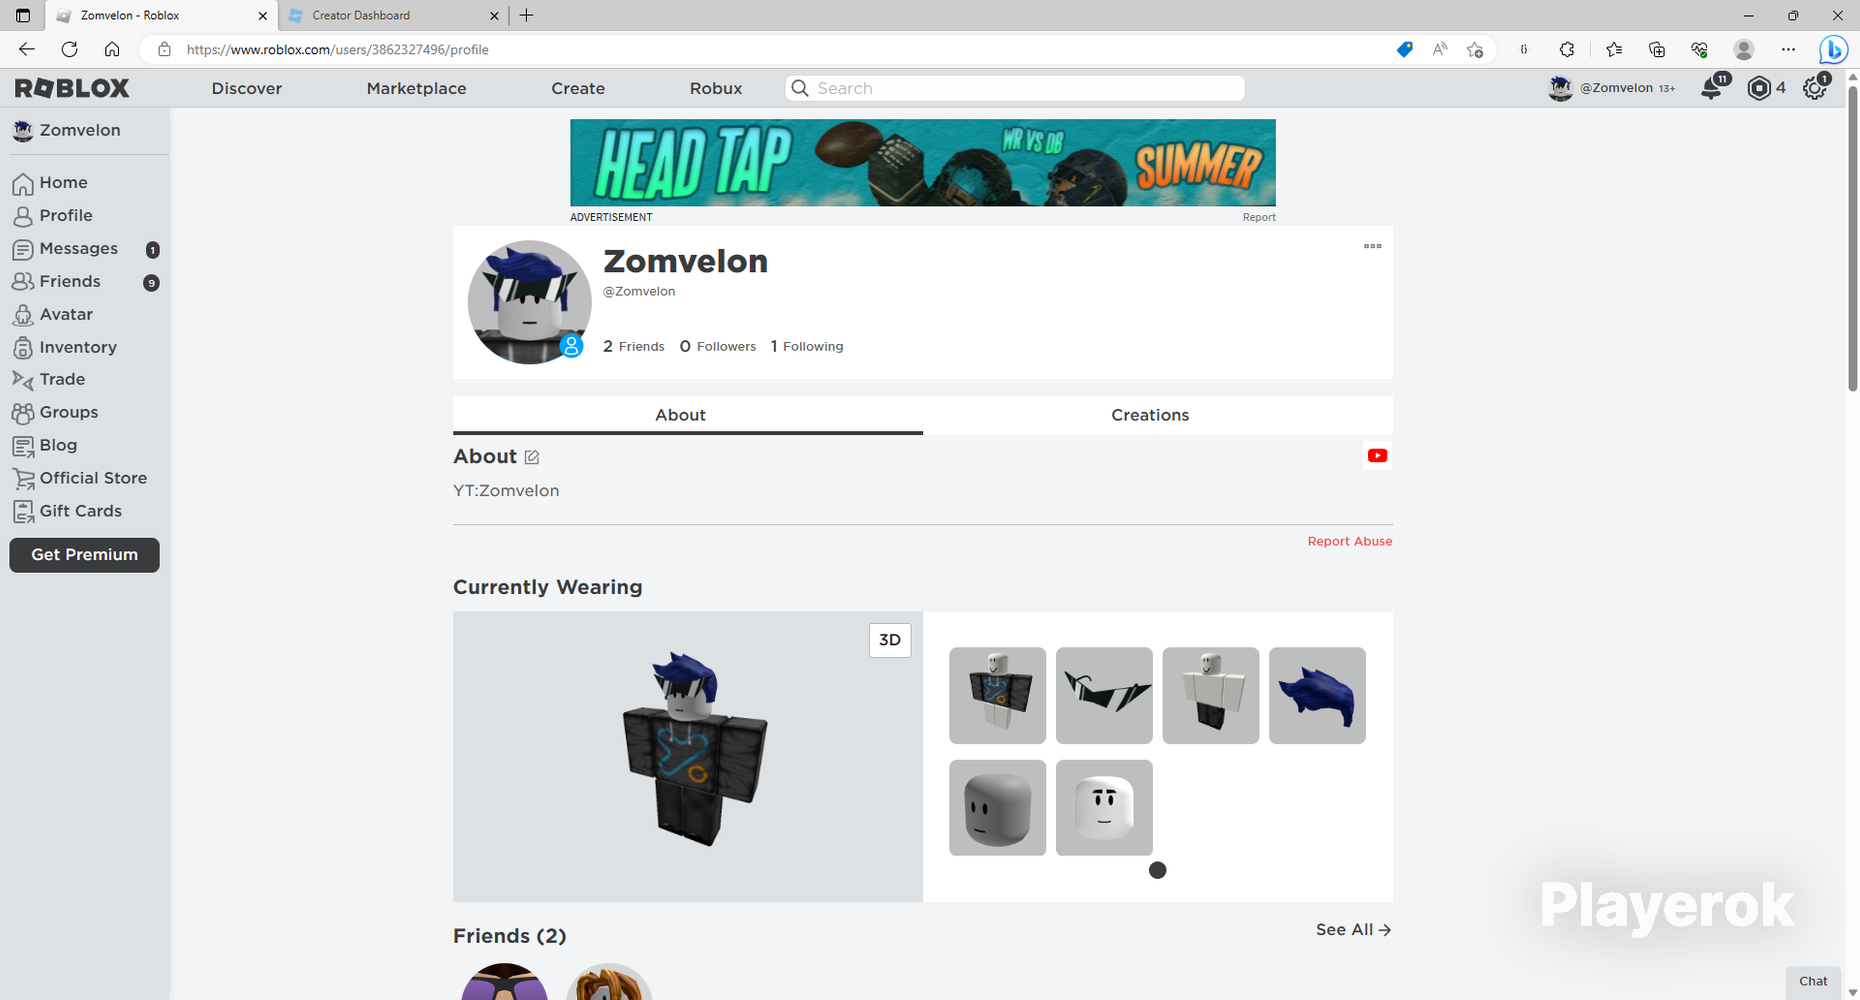The height and width of the screenshot is (1000, 1860).
Task: Toggle the avatar 3D view
Action: [x=890, y=641]
